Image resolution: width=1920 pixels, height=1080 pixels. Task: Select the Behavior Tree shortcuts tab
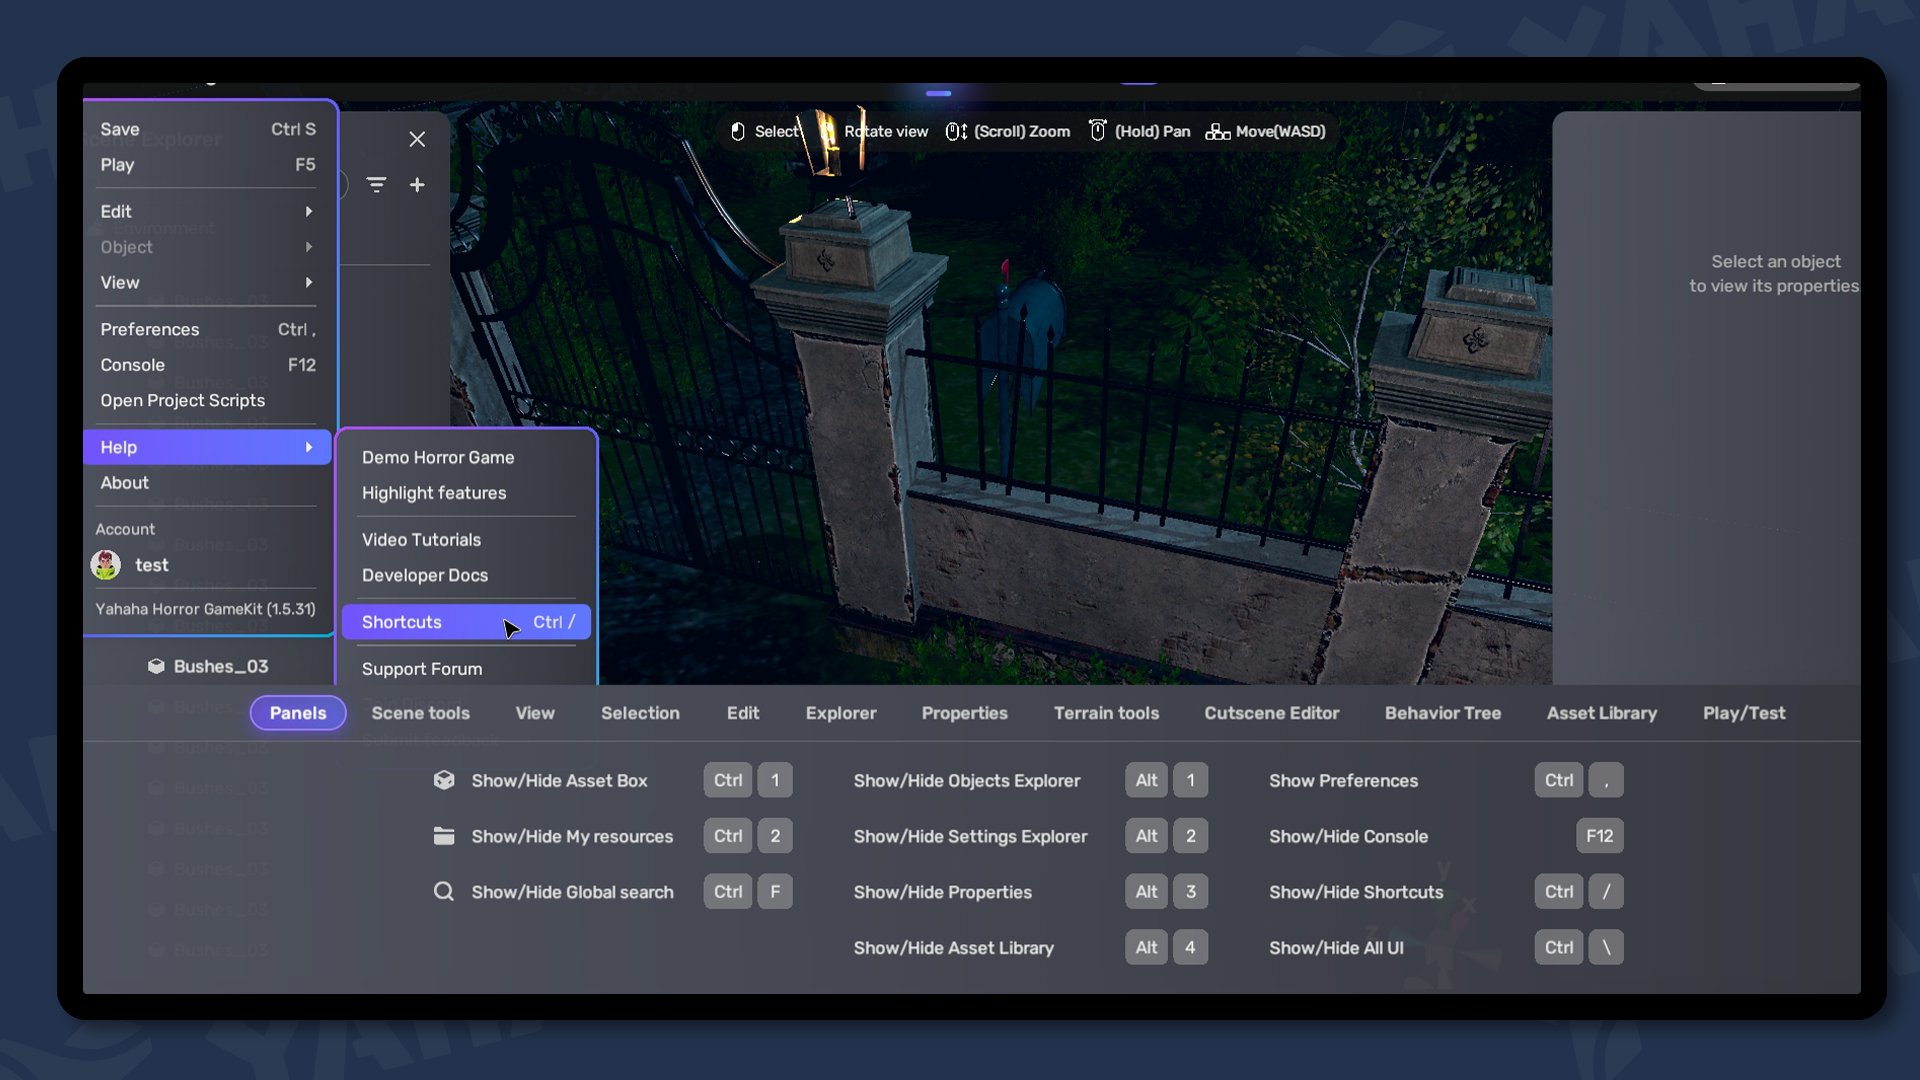[1442, 713]
